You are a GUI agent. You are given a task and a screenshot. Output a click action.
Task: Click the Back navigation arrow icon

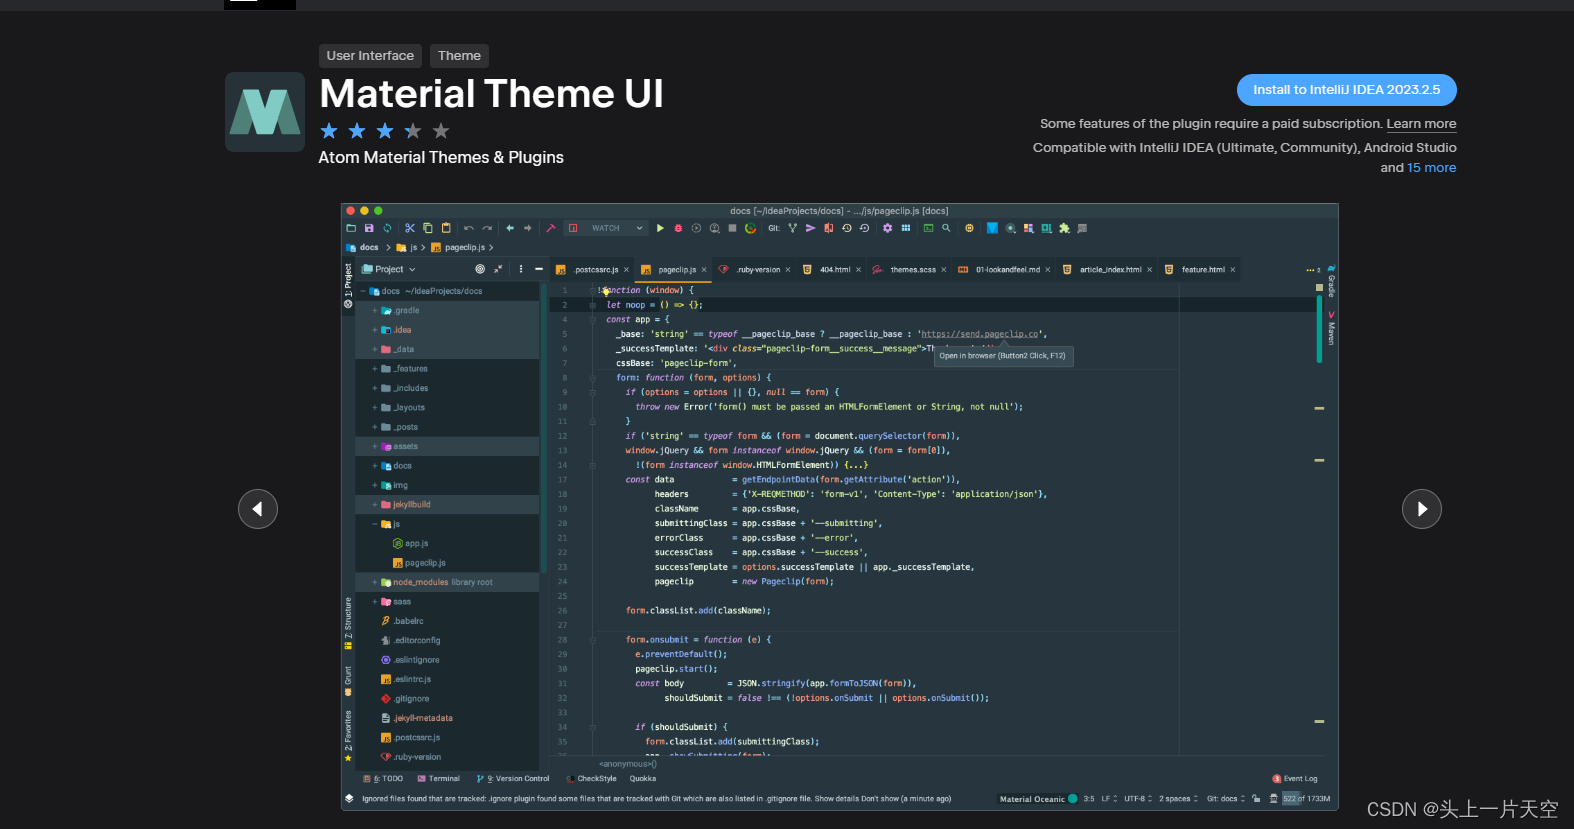[510, 228]
